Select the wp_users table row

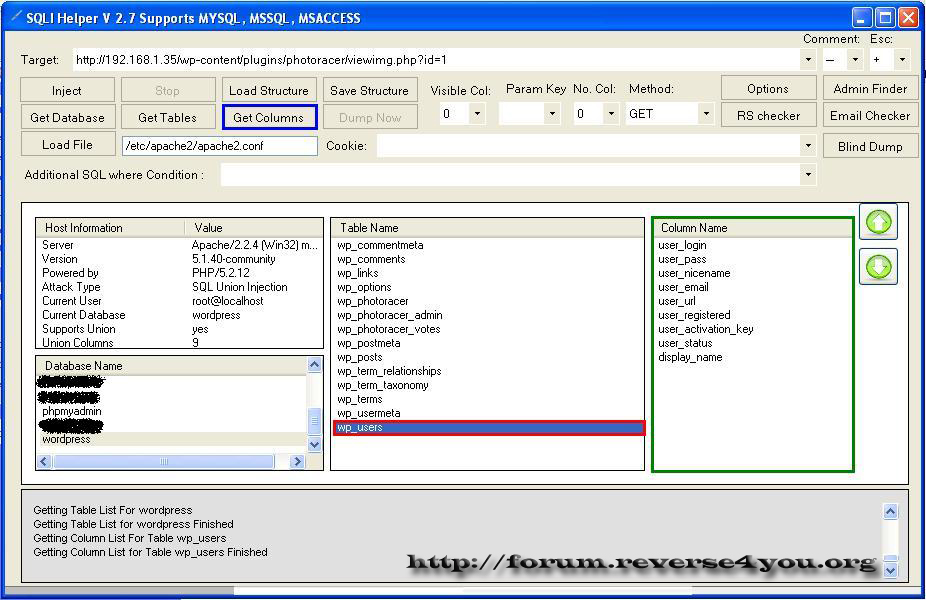(488, 428)
